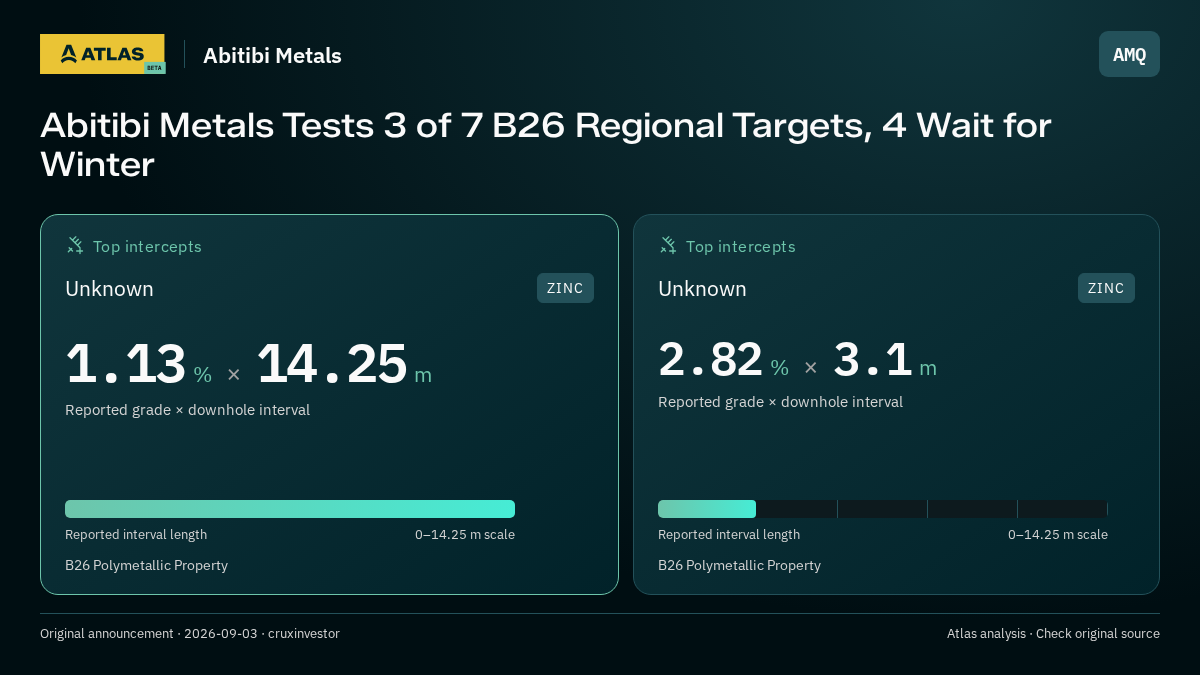This screenshot has height=675, width=1200.
Task: Click the 1.13 grade value
Action: tap(126, 364)
